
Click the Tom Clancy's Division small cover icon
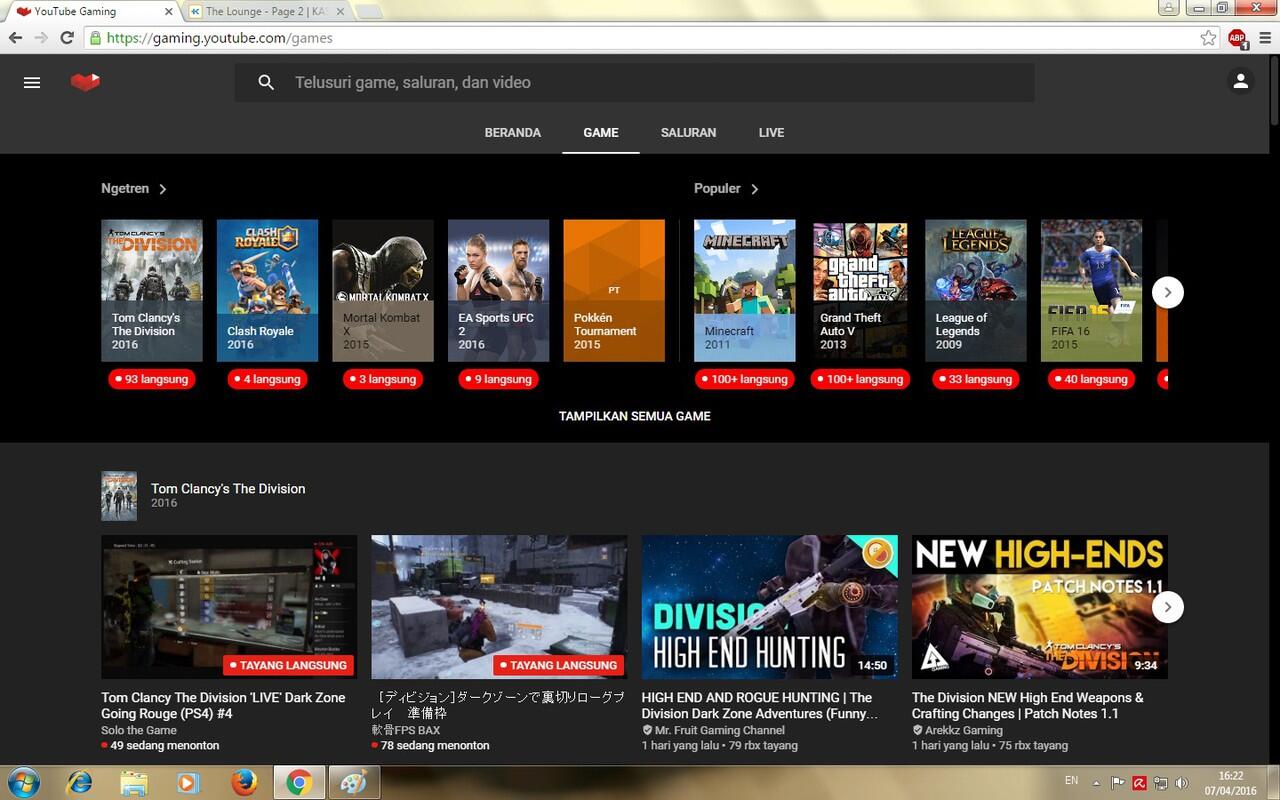119,496
